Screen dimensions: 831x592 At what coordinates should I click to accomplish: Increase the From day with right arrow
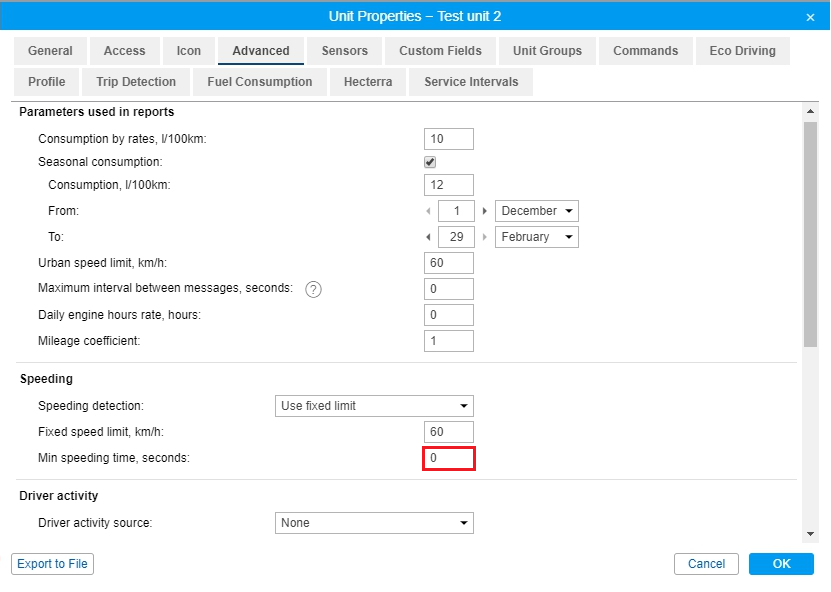pyautogui.click(x=485, y=211)
